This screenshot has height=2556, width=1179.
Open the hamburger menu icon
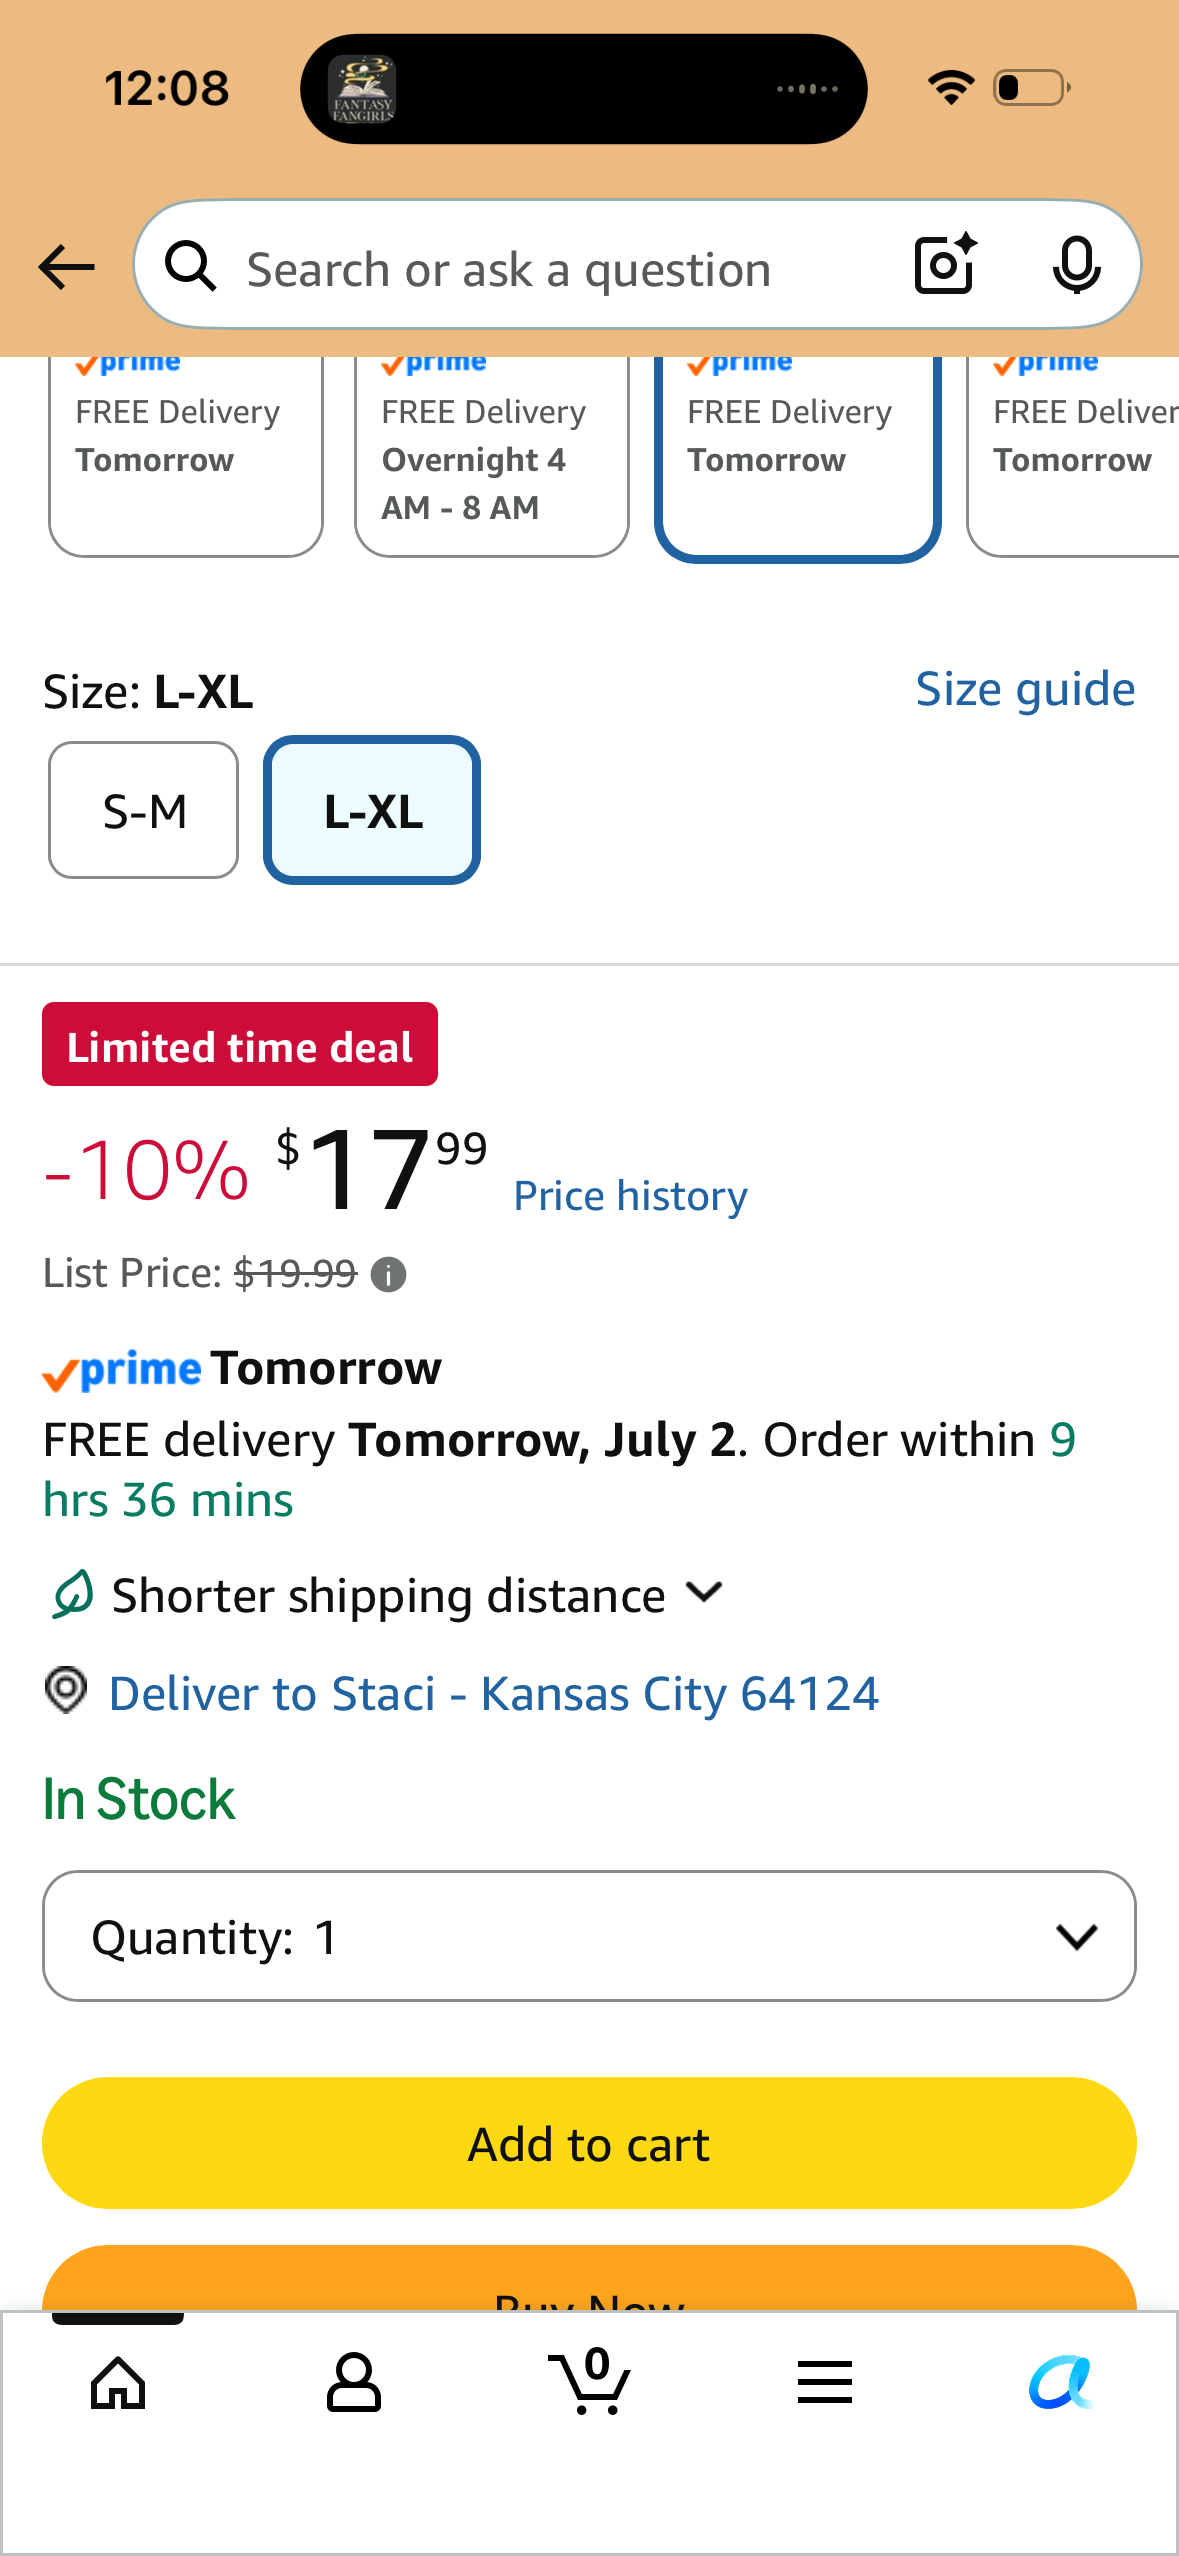825,2382
